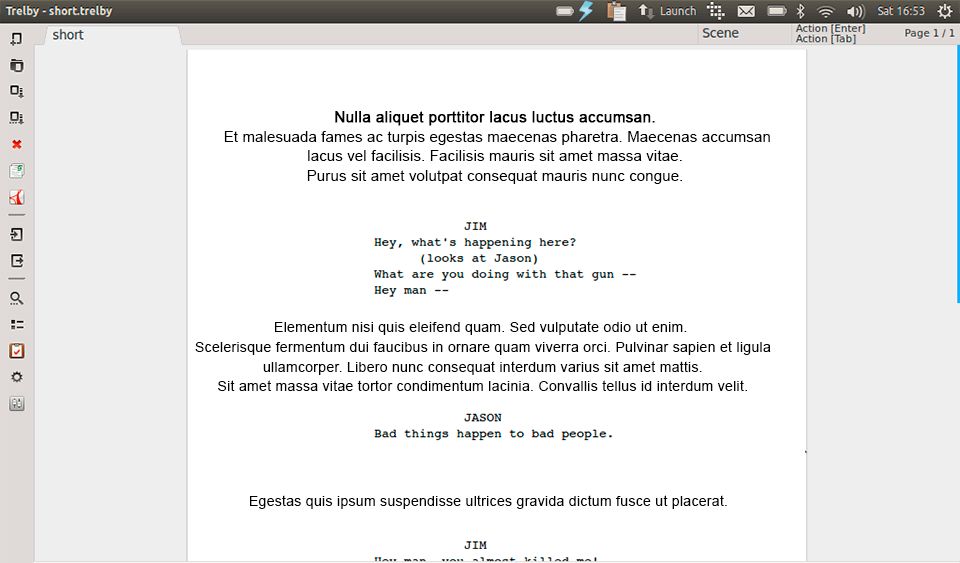Click 'Bad things happen to bad people.'
This screenshot has height=563, width=960.
[x=493, y=434]
